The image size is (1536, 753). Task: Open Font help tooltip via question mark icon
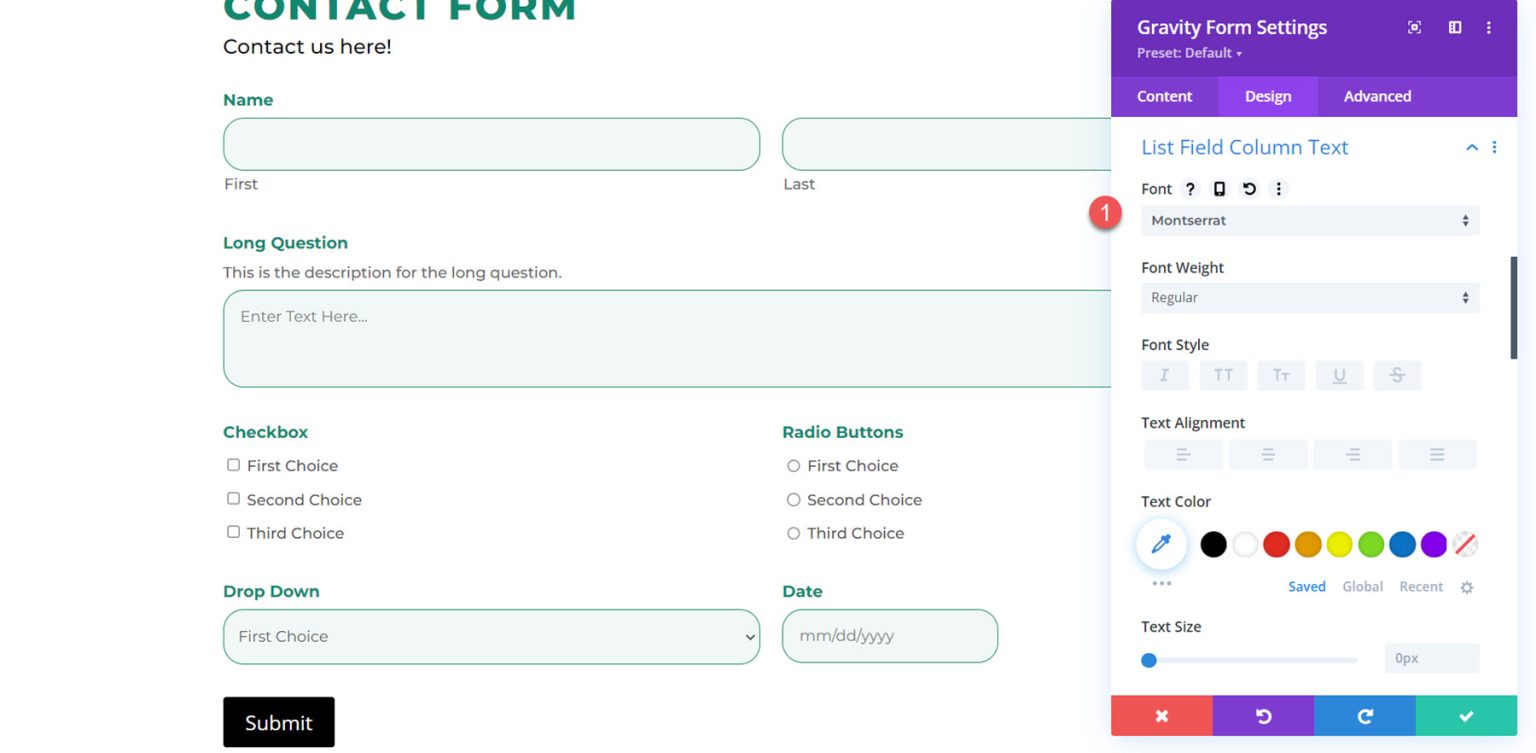[x=1189, y=188]
